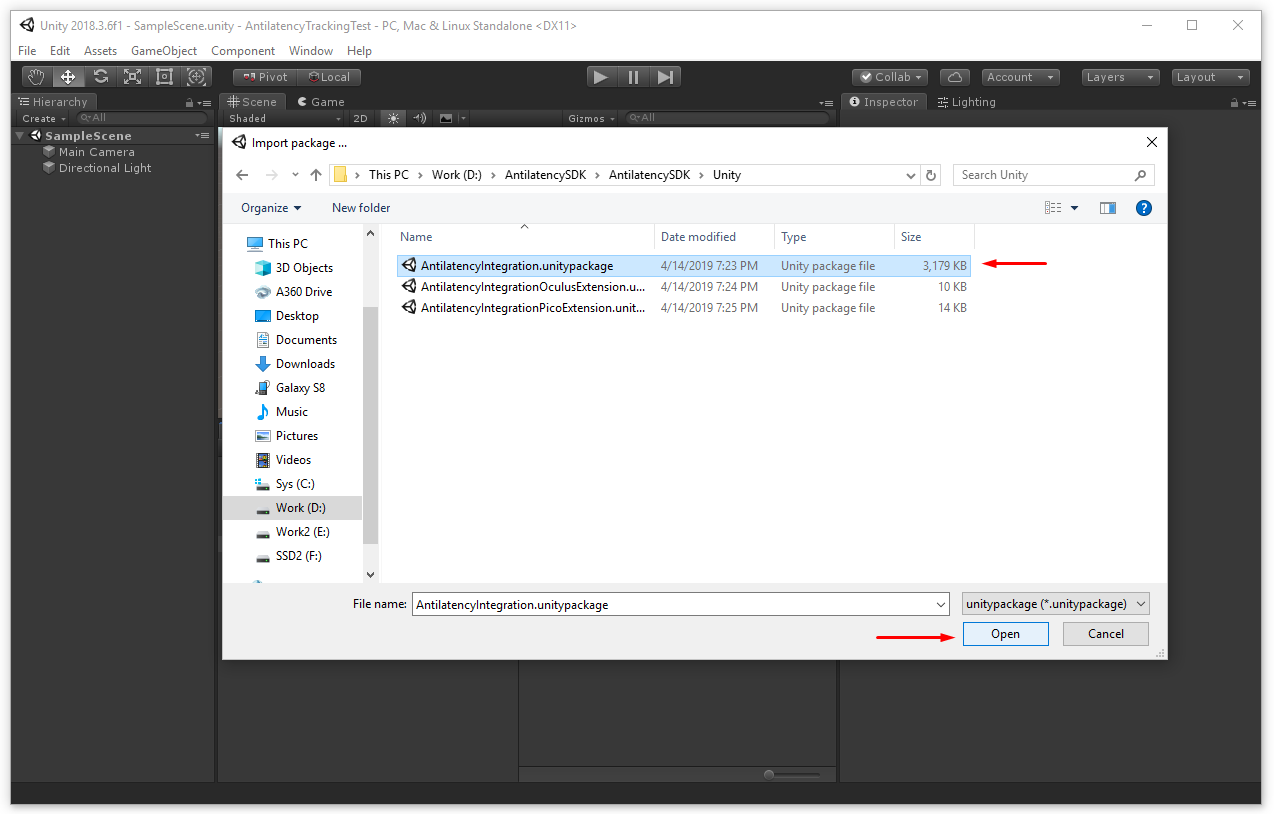Open the Gizmos dropdown
1274x814 pixels.
pyautogui.click(x=591, y=118)
